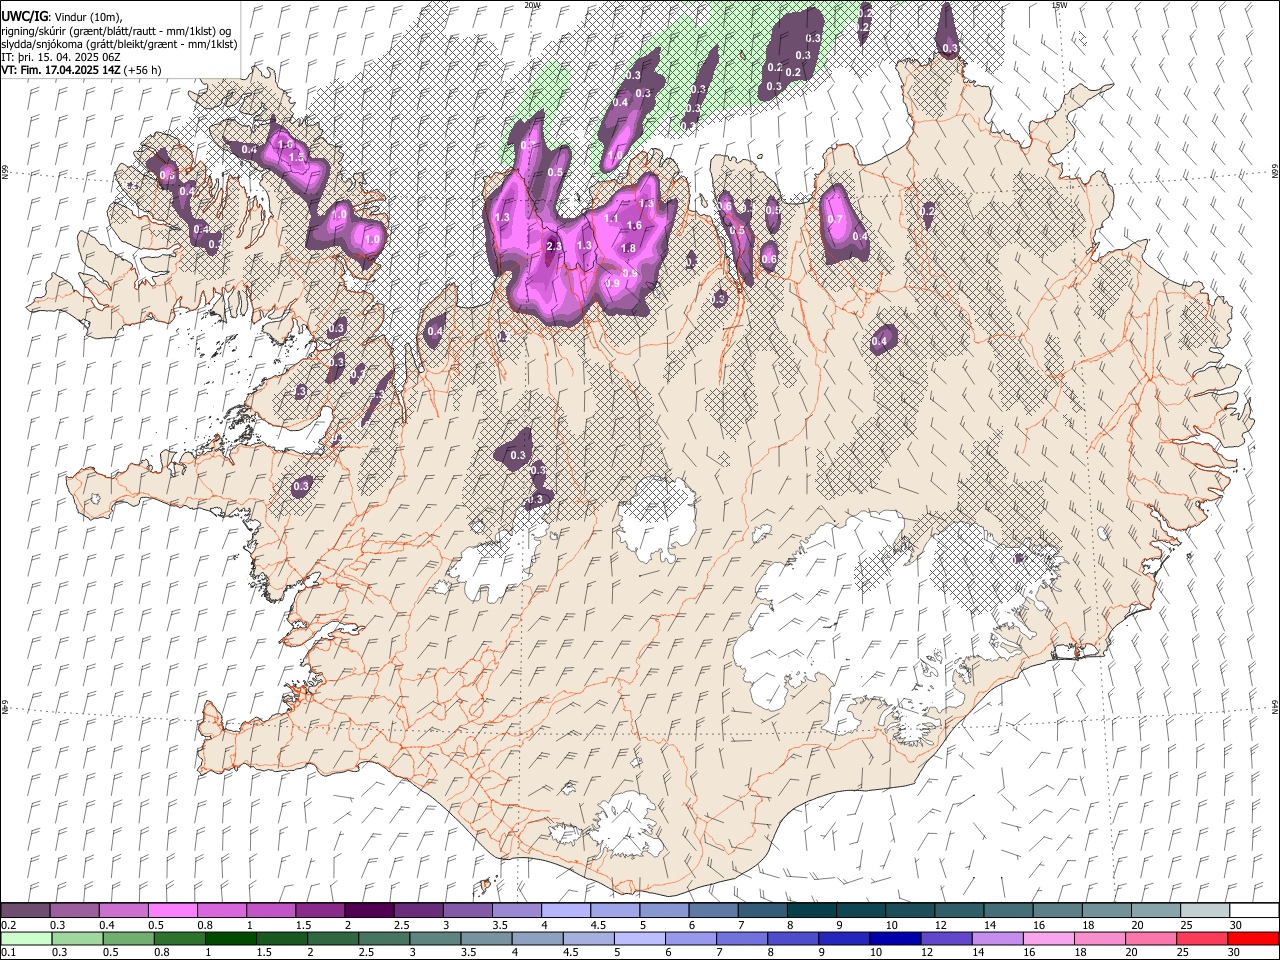
Task: Select upper legend swatch between 0.3 and 0.4
Action: 75,910
